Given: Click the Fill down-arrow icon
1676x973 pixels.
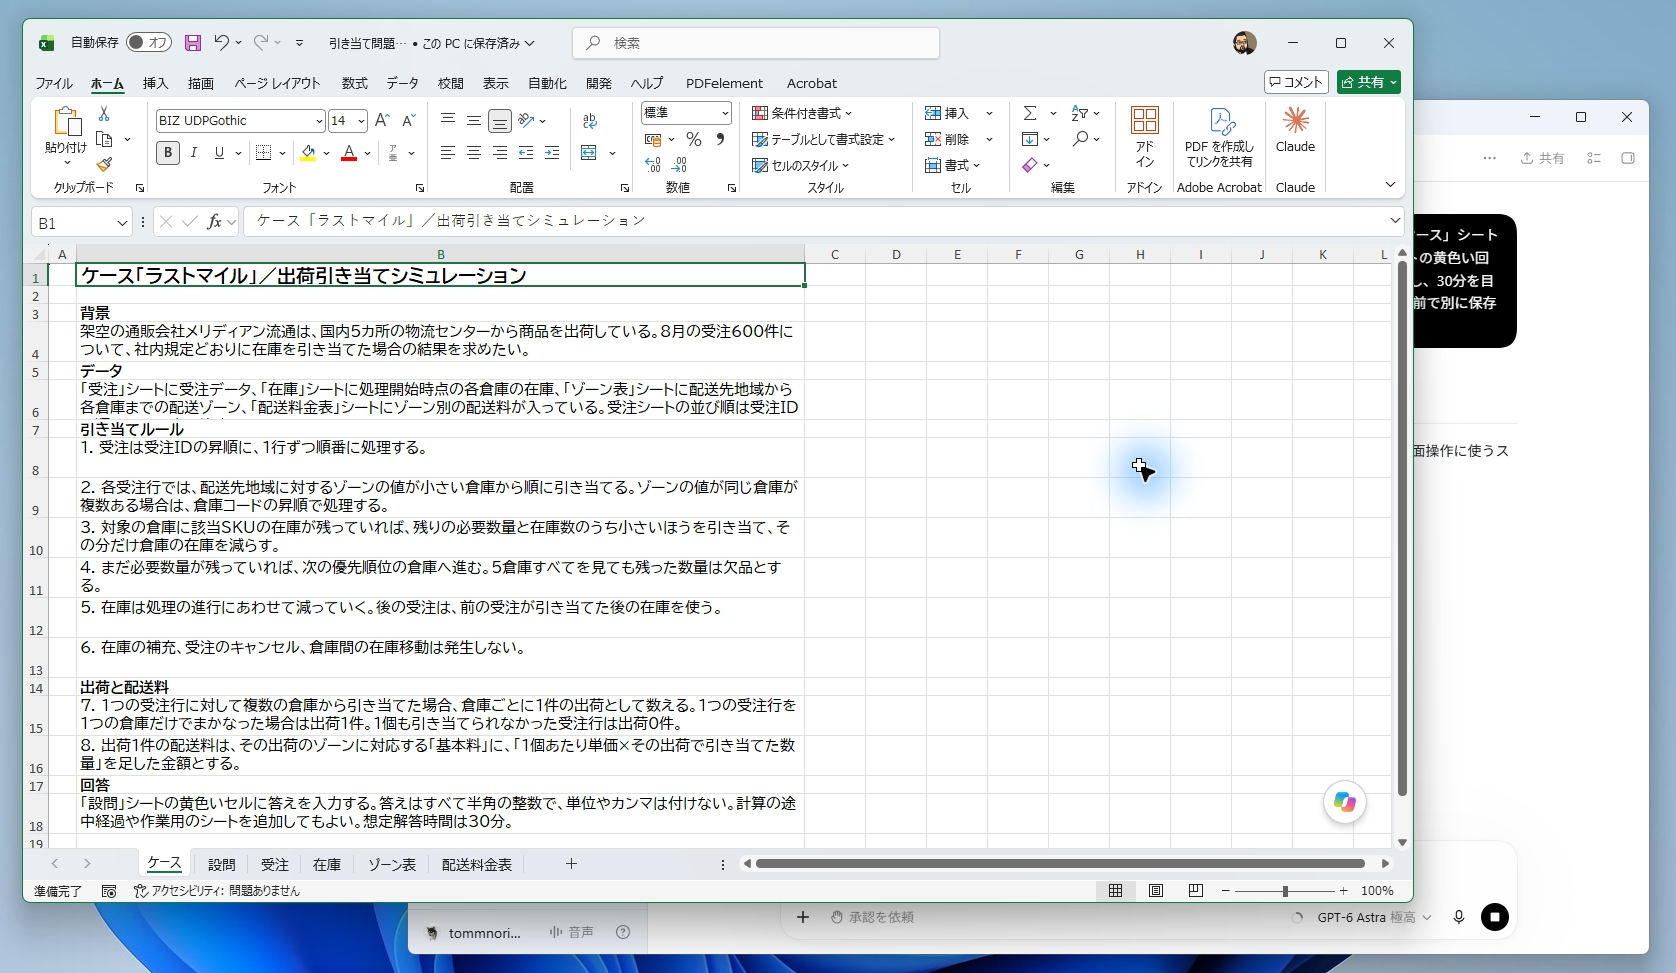Looking at the screenshot, I should tap(1030, 139).
